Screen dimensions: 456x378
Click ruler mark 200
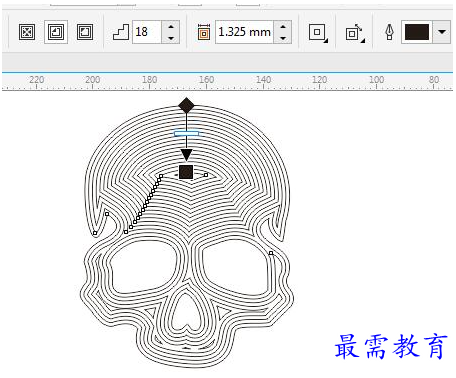[x=92, y=80]
